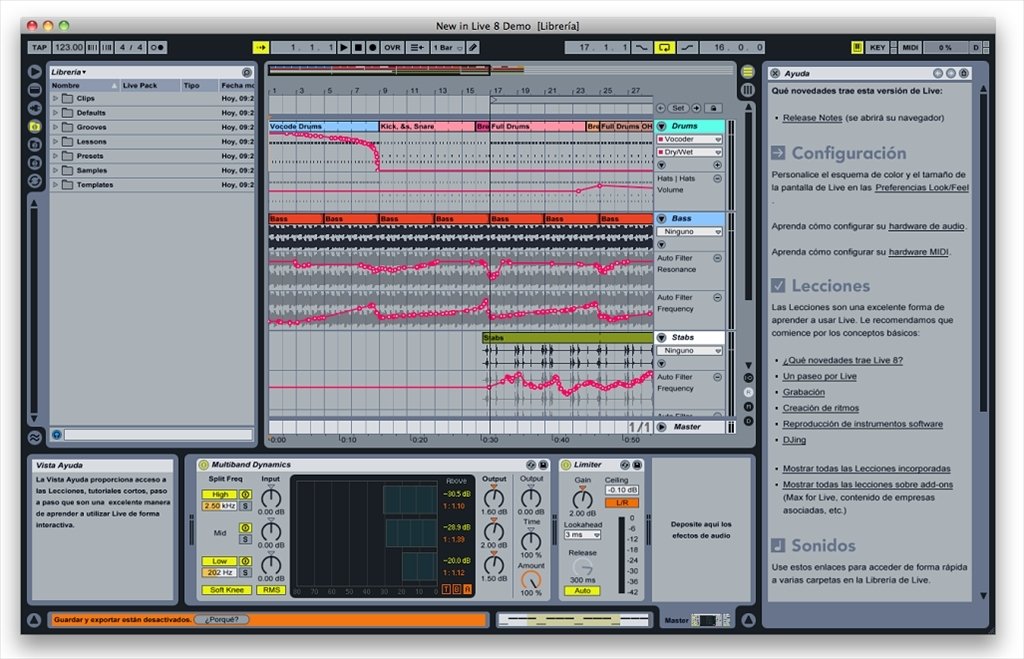Image resolution: width=1024 pixels, height=659 pixels.
Task: Open the Lookahead 3 ms dropdown
Action: [x=582, y=535]
